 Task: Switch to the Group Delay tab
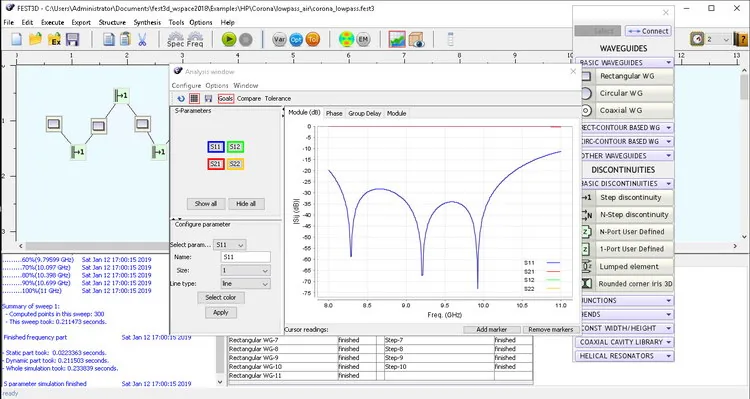(x=364, y=113)
